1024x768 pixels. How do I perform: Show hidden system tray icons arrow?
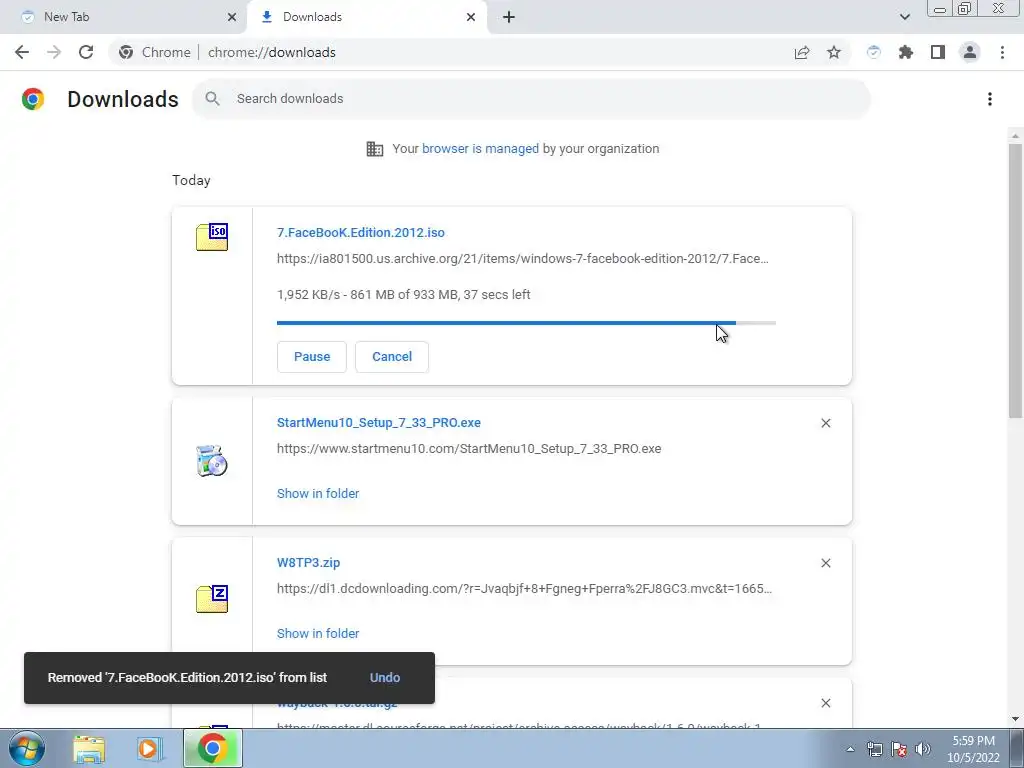point(850,749)
